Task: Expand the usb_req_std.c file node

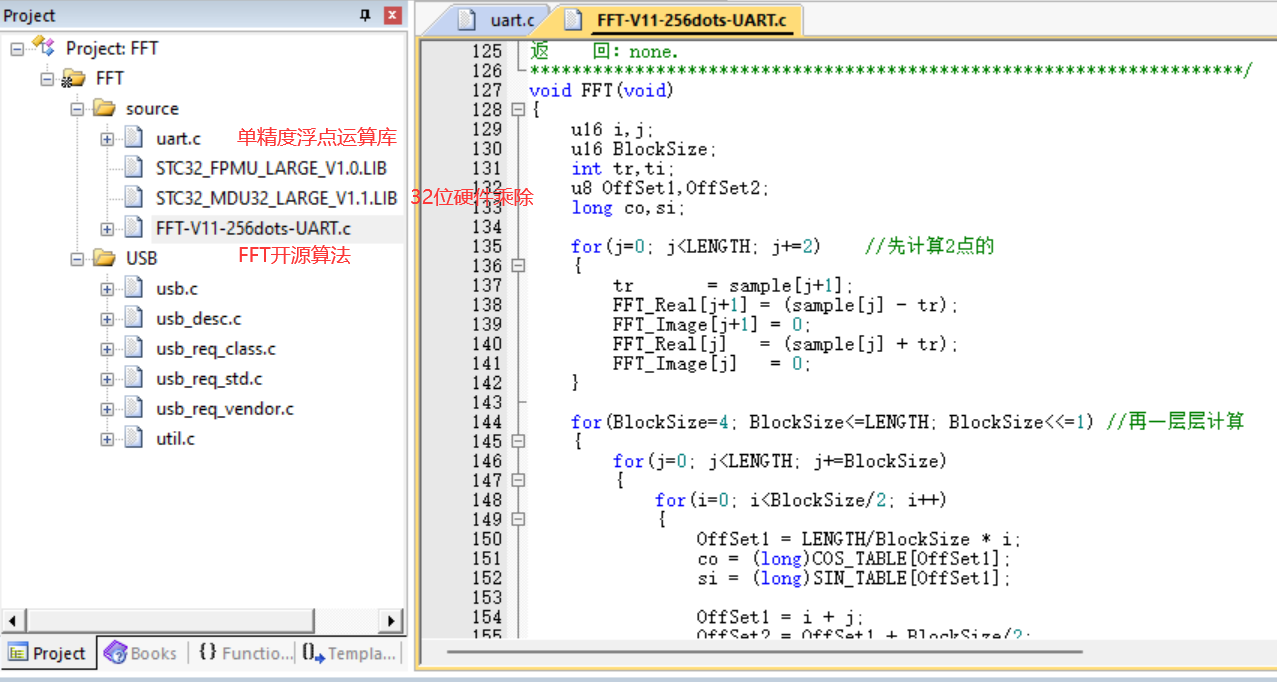Action: click(107, 378)
